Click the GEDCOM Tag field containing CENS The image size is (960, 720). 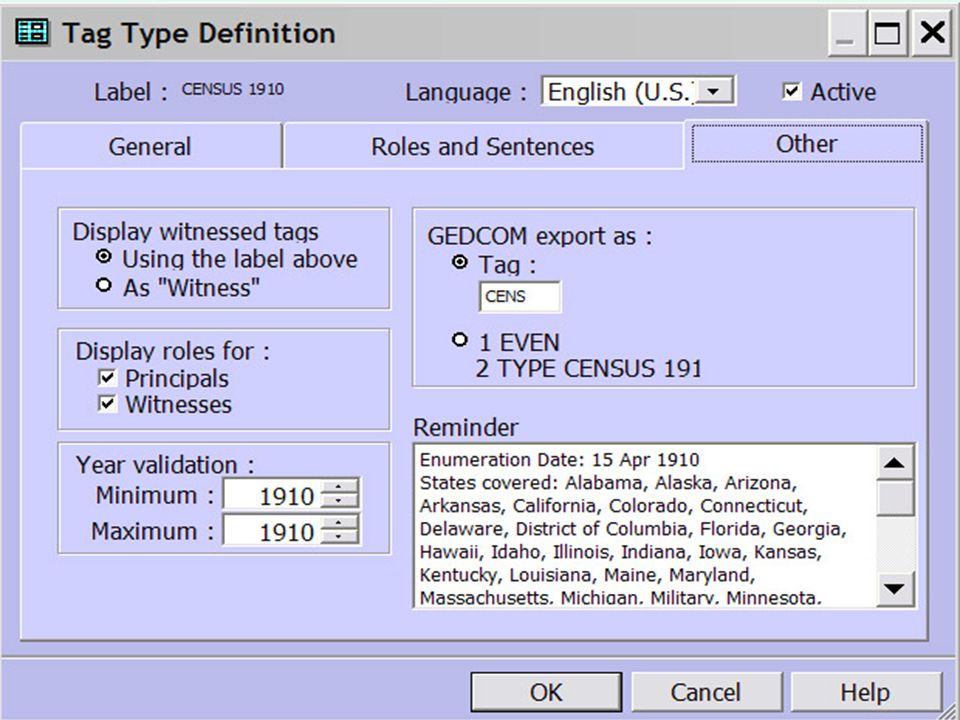pos(519,297)
